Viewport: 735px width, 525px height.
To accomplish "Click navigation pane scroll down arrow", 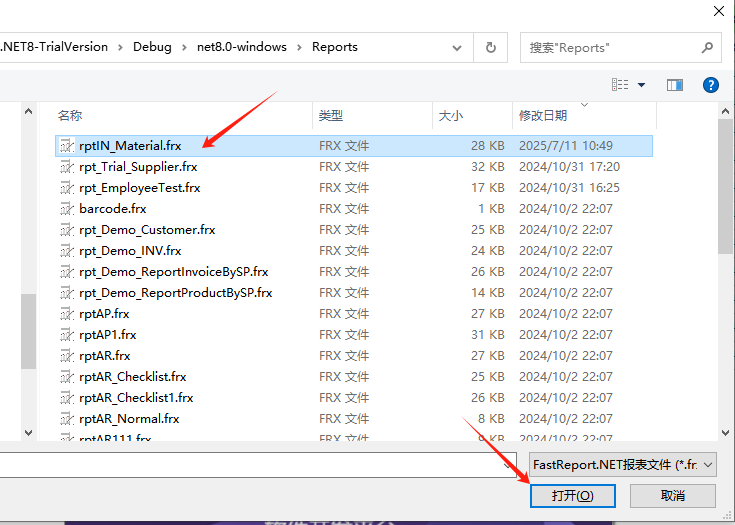I will (x=29, y=433).
